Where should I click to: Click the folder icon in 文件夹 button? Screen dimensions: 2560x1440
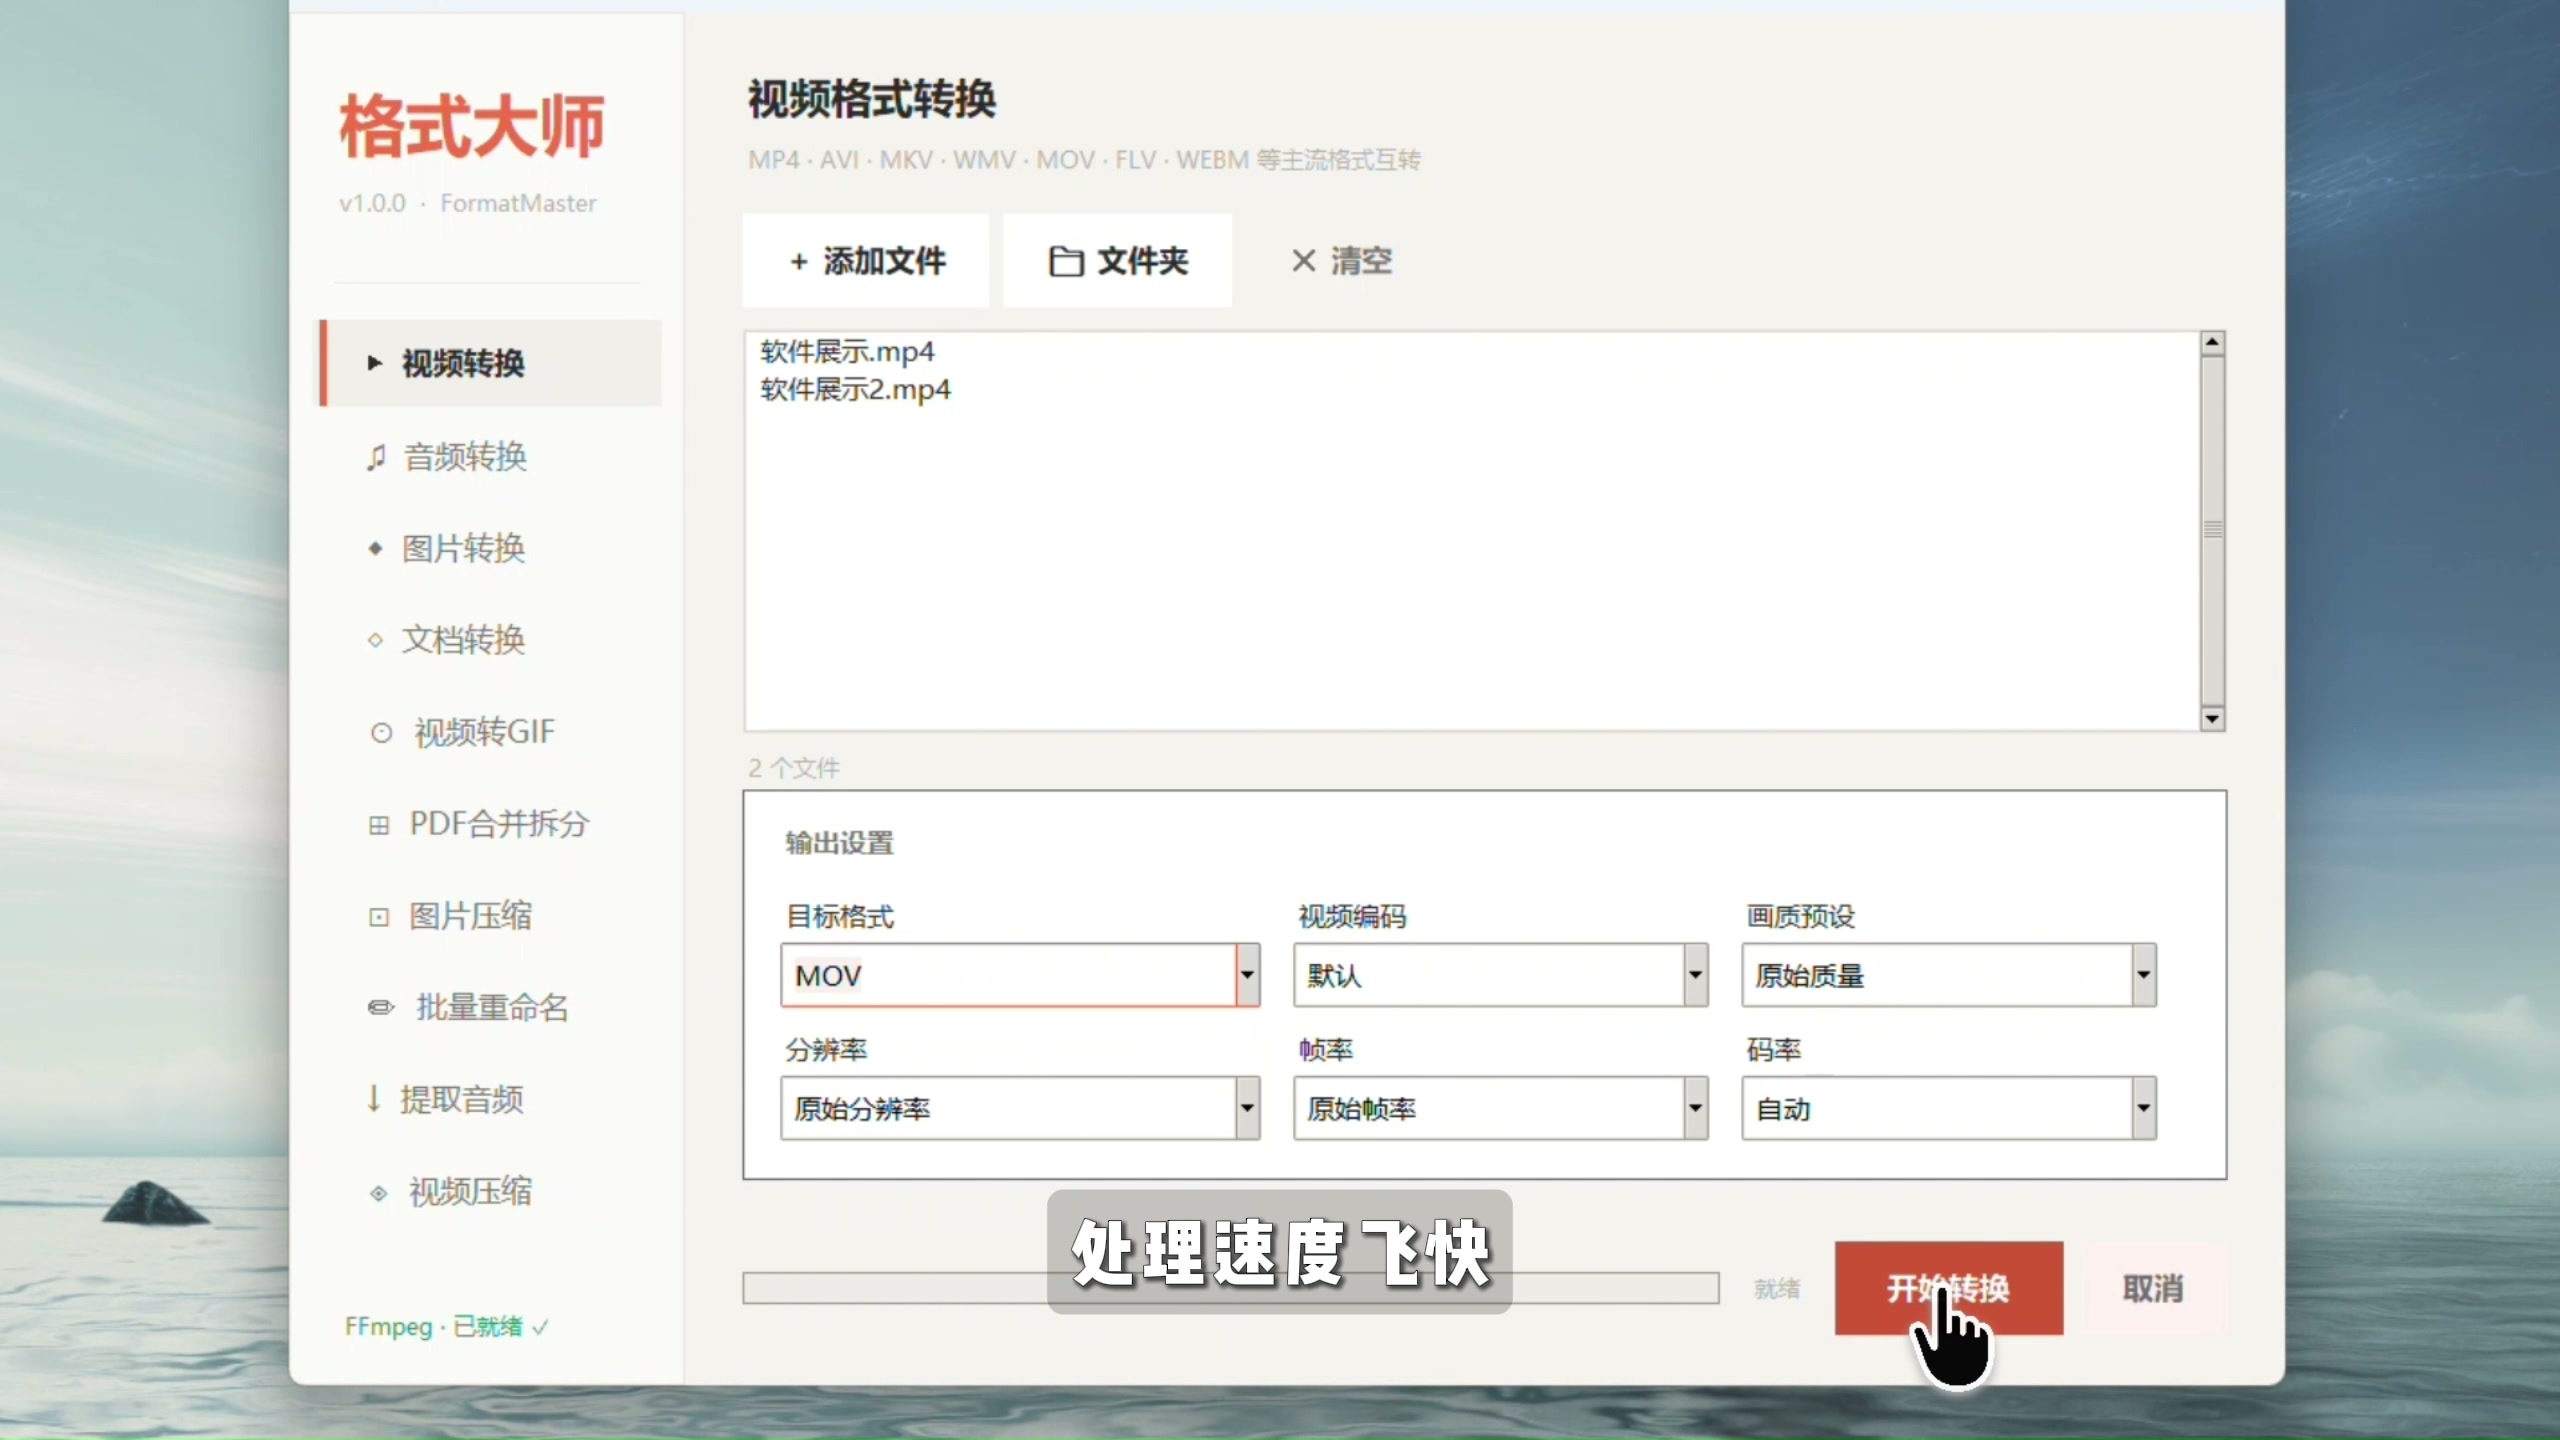[x=1066, y=261]
